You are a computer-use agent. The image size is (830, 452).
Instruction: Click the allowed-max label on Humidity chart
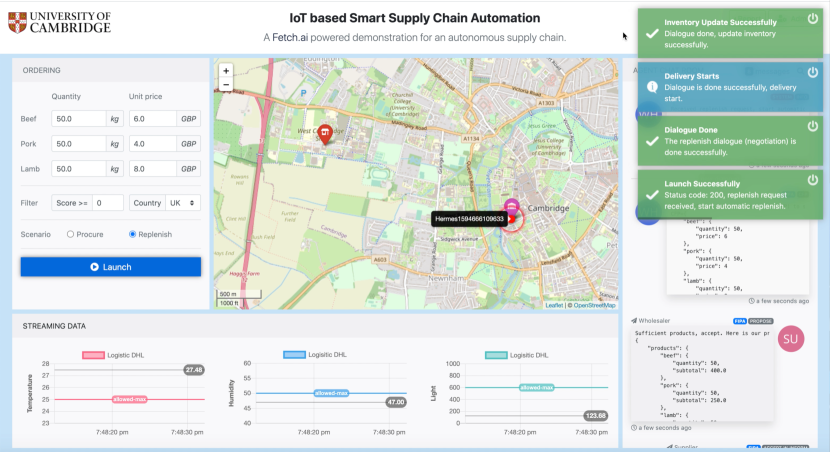331,393
